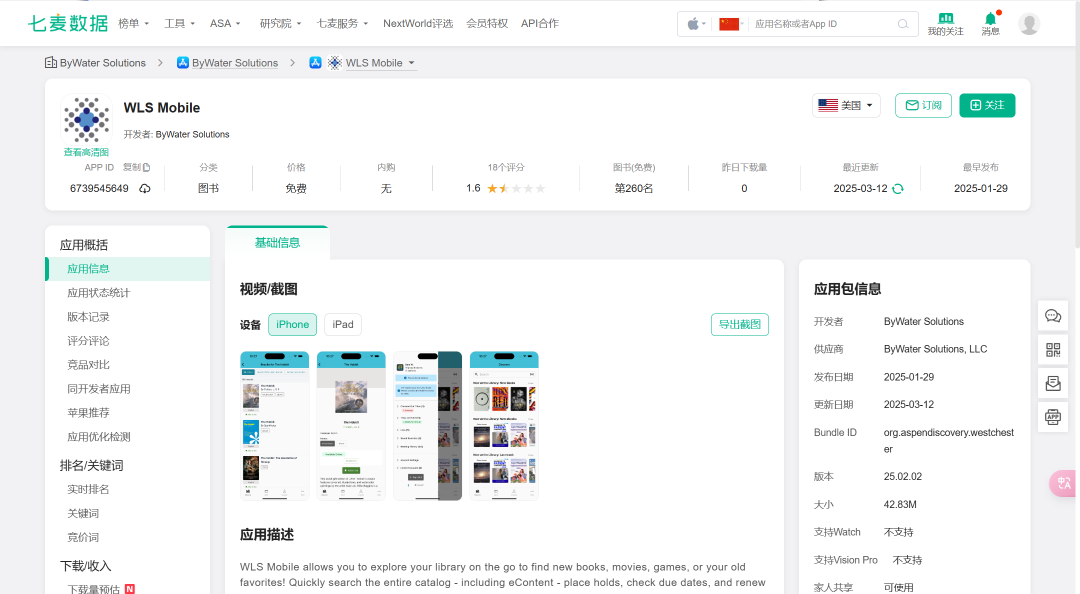Click the 关注 button
This screenshot has height=594, width=1080.
(987, 105)
